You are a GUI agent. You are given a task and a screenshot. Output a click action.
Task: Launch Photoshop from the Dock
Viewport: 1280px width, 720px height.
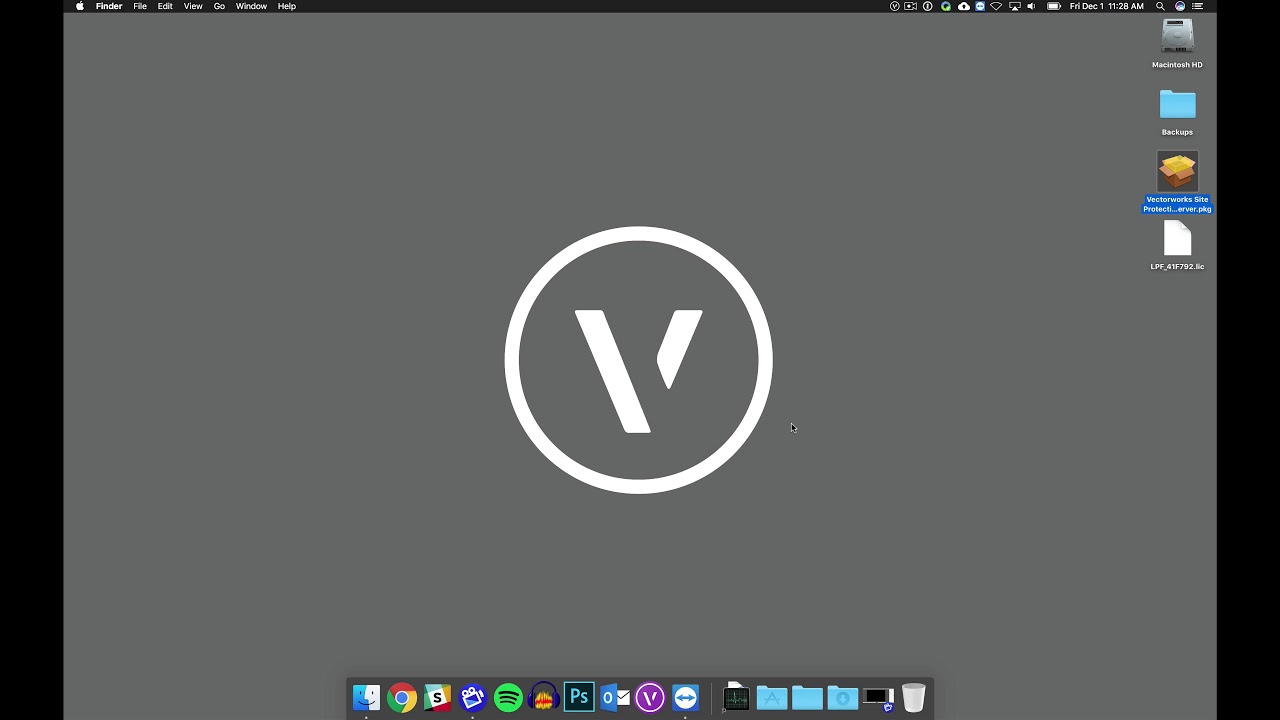click(579, 697)
